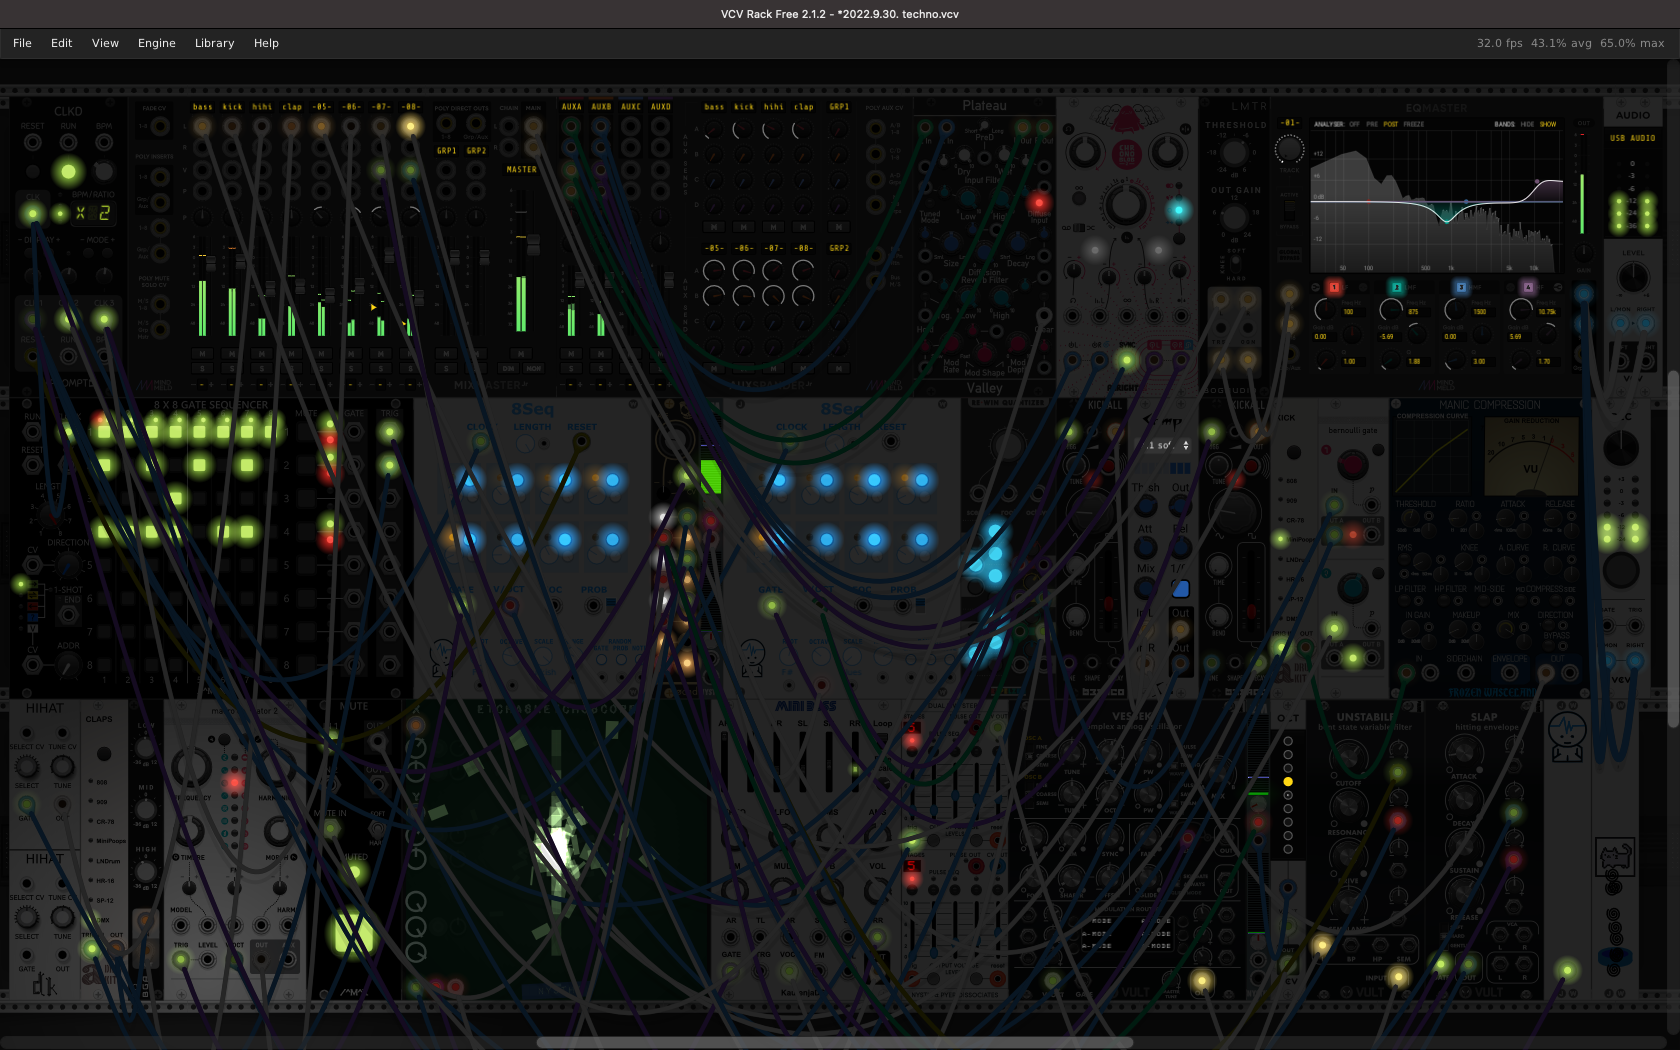Click the Bernoulli gate top red knob
Screen dimensions: 1680x1050
1352,464
